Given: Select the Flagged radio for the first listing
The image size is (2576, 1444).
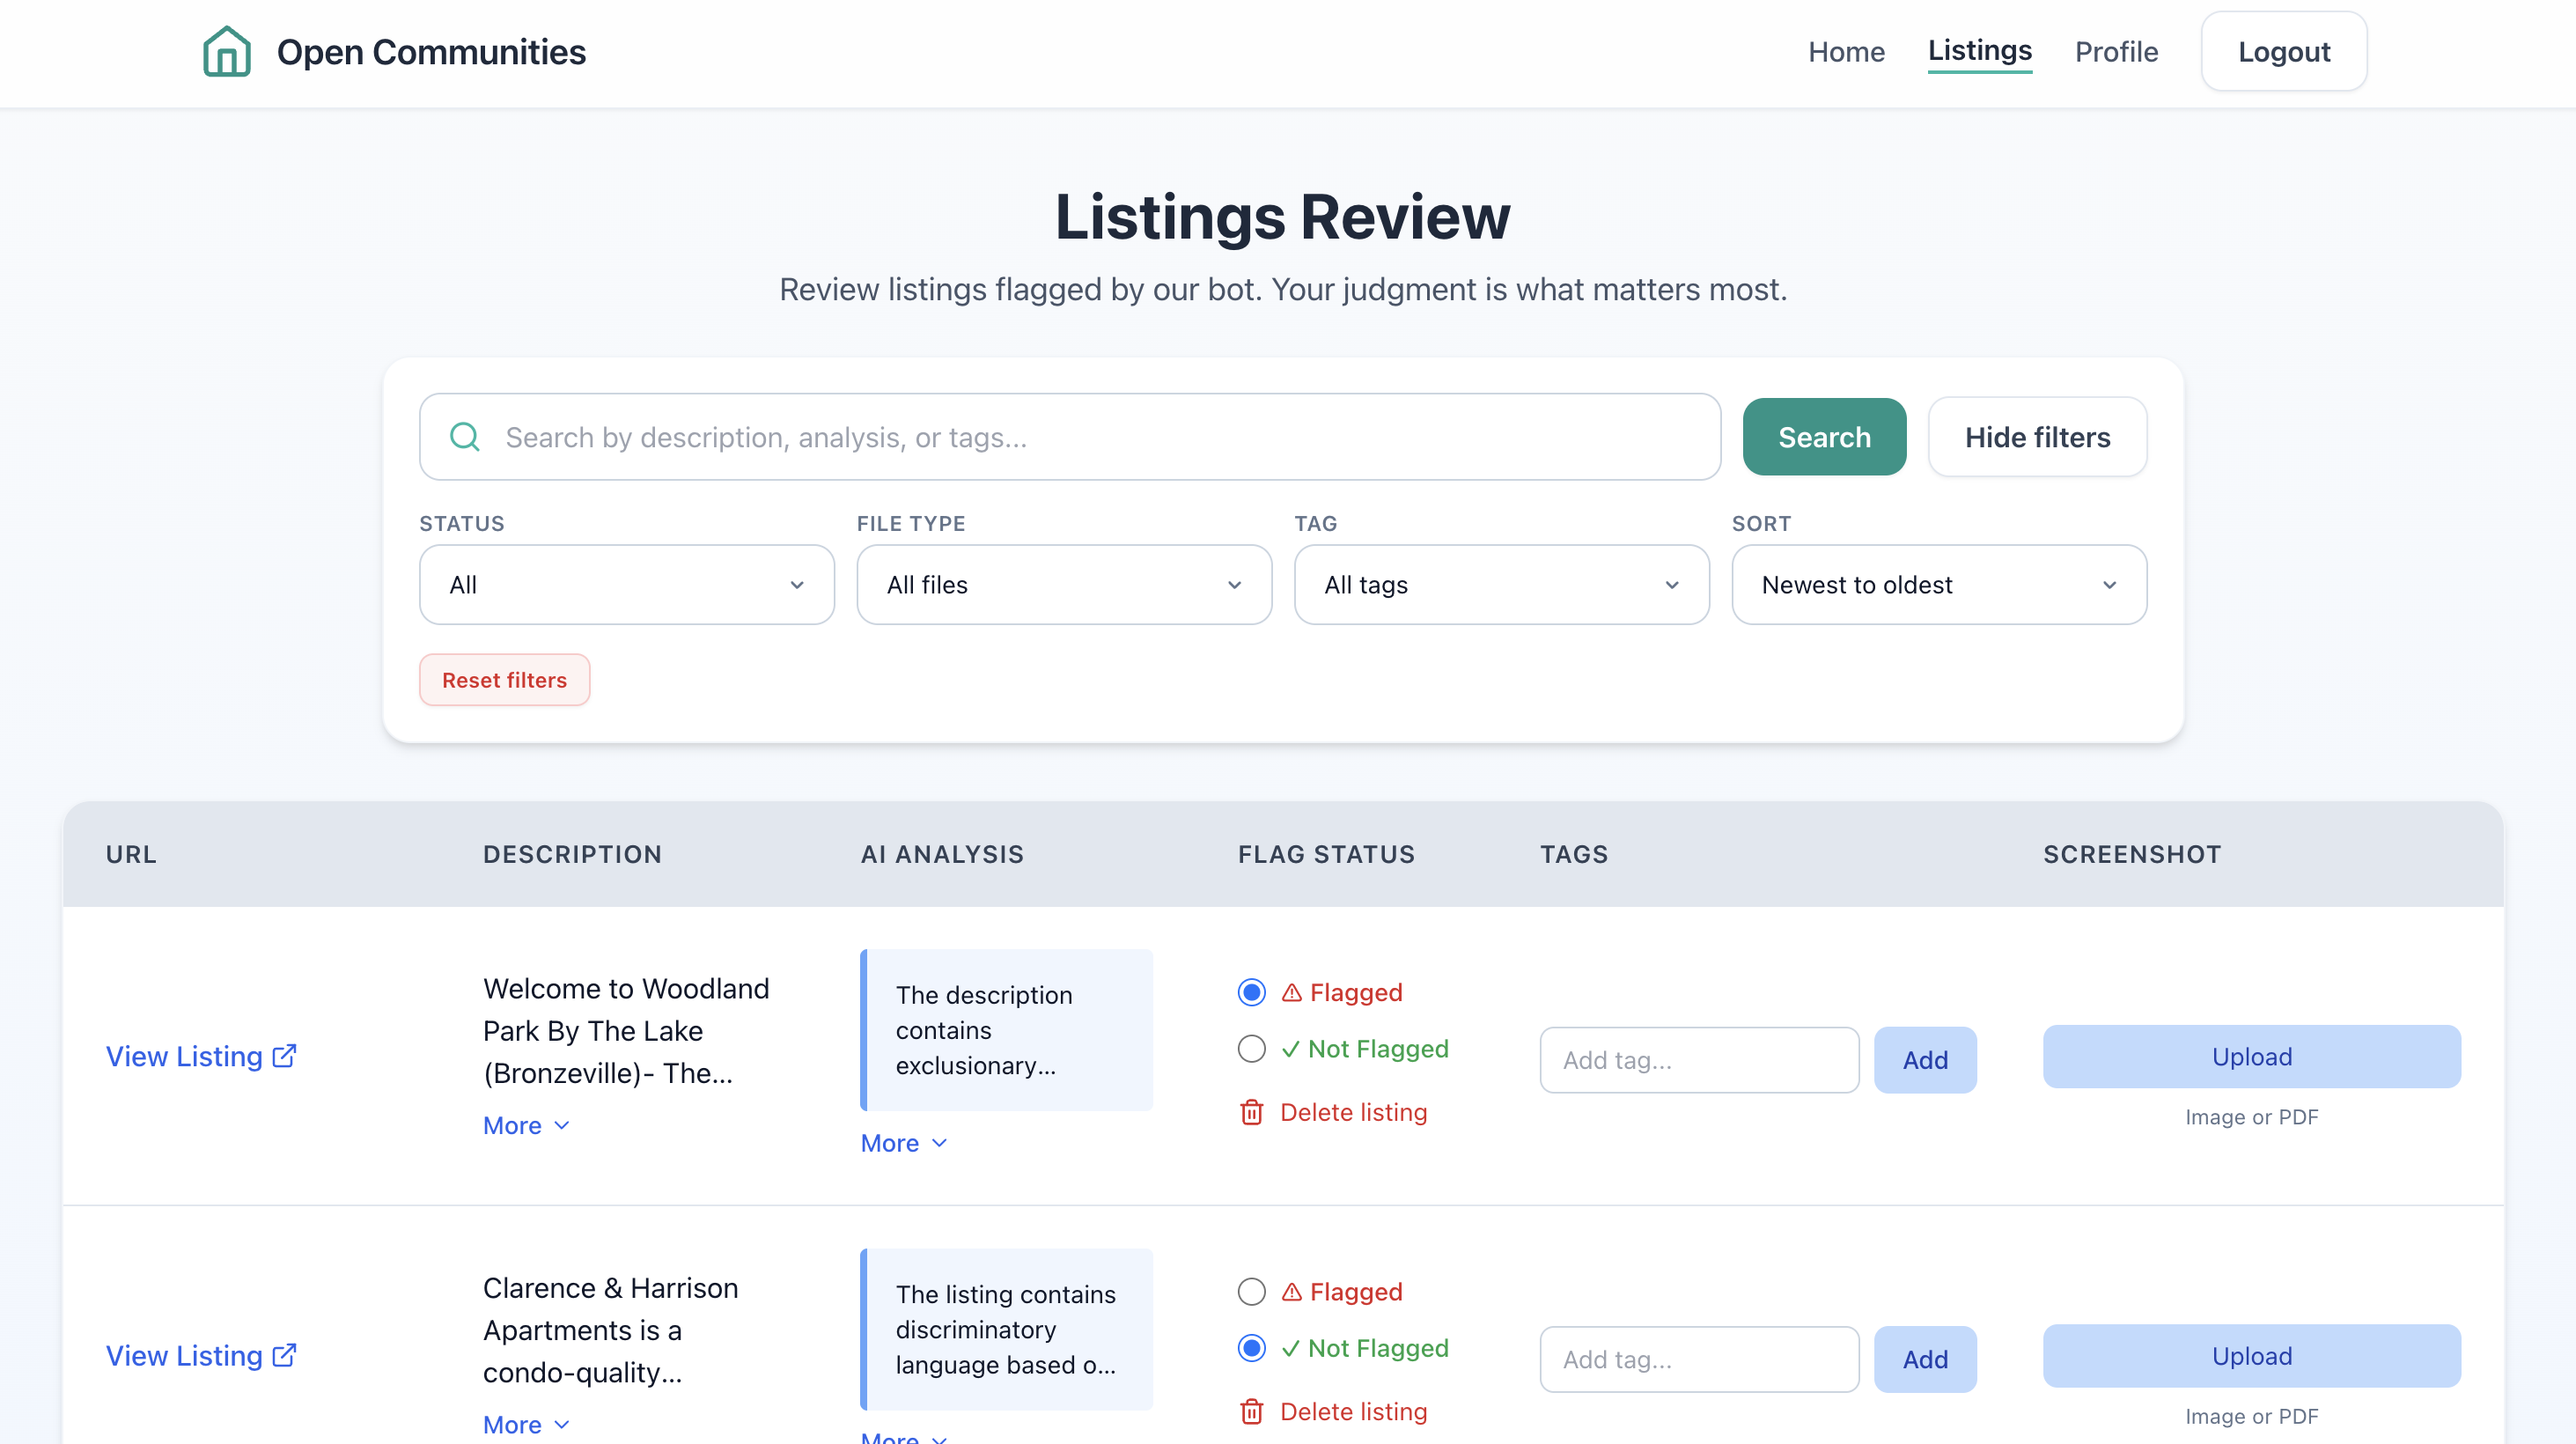Looking at the screenshot, I should pyautogui.click(x=1250, y=992).
